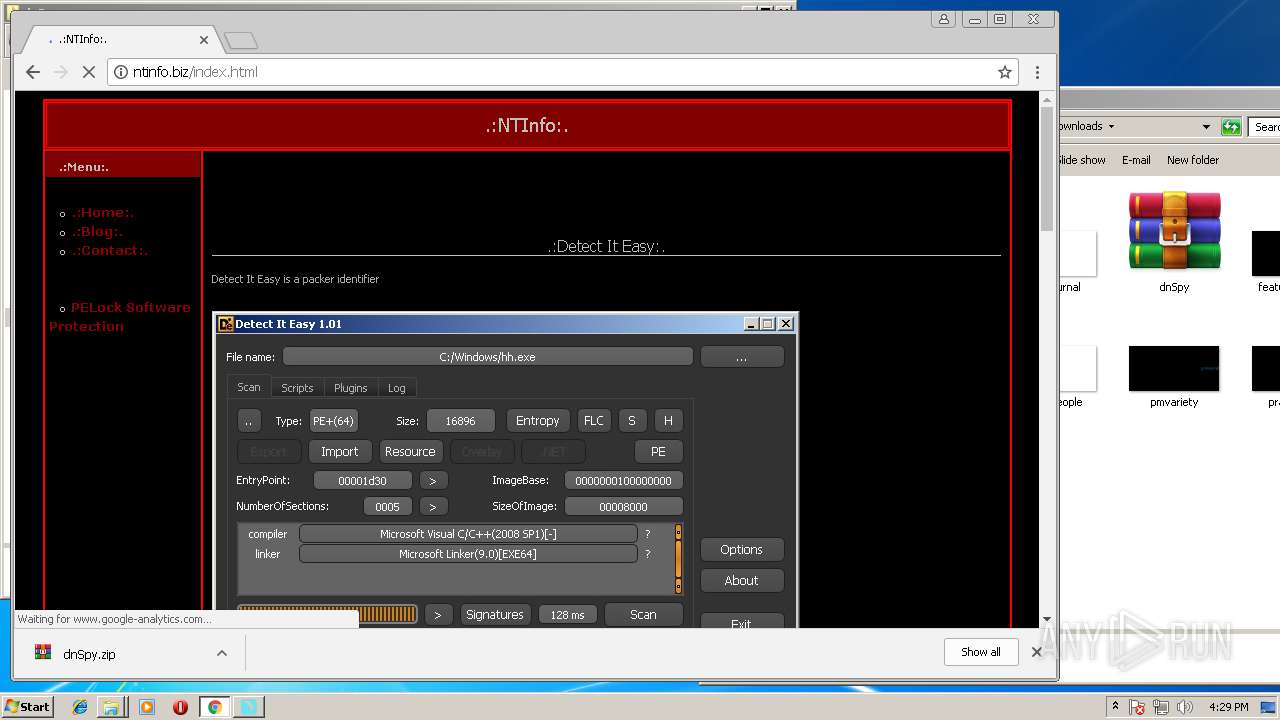Click the ? beside the compiler result

(x=647, y=534)
